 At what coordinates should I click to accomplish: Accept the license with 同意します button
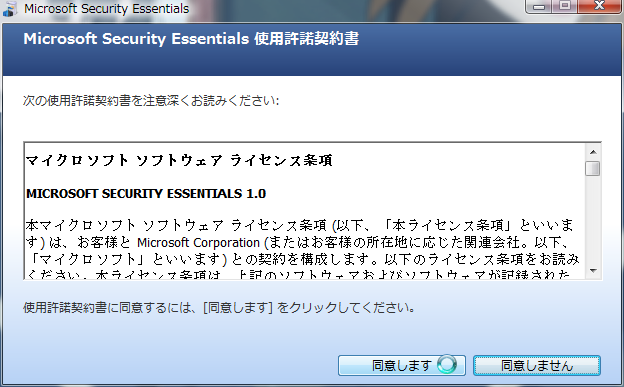[x=402, y=365]
